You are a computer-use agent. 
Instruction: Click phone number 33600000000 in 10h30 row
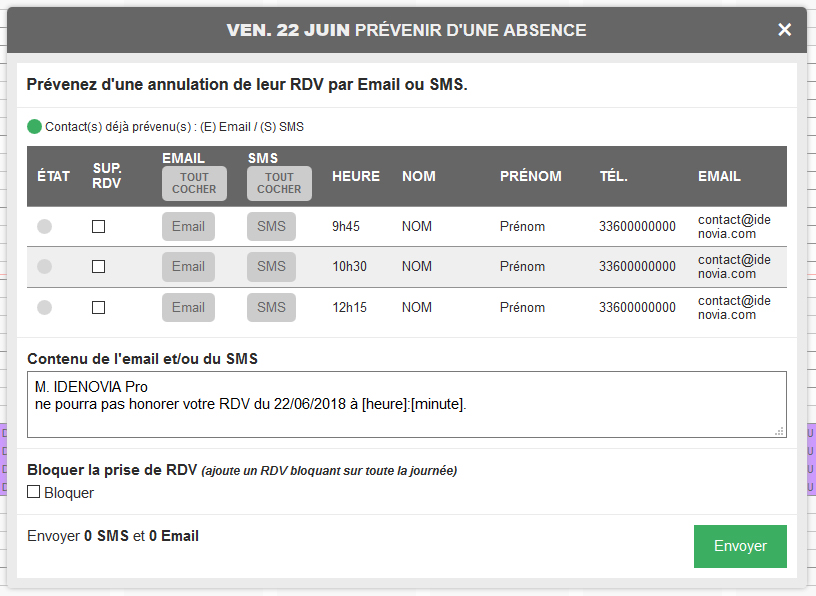(x=638, y=267)
